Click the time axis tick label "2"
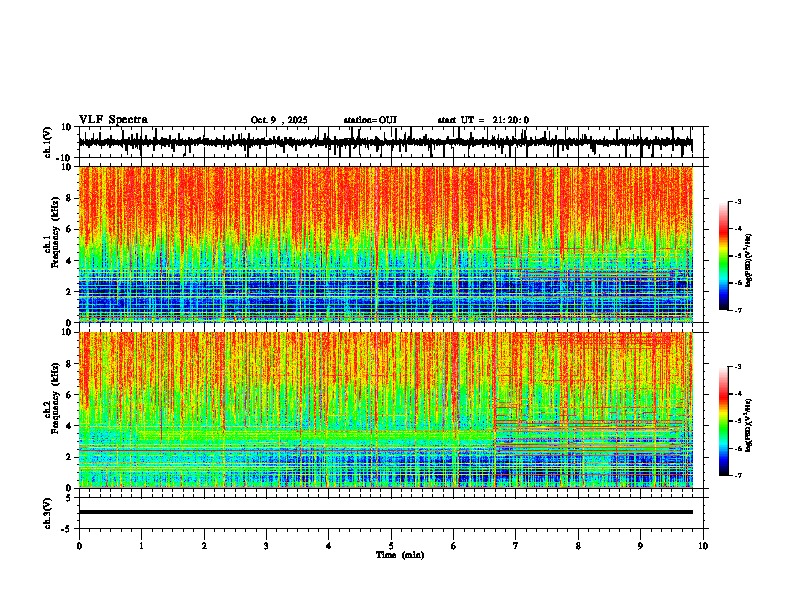792x612 pixels. (204, 546)
